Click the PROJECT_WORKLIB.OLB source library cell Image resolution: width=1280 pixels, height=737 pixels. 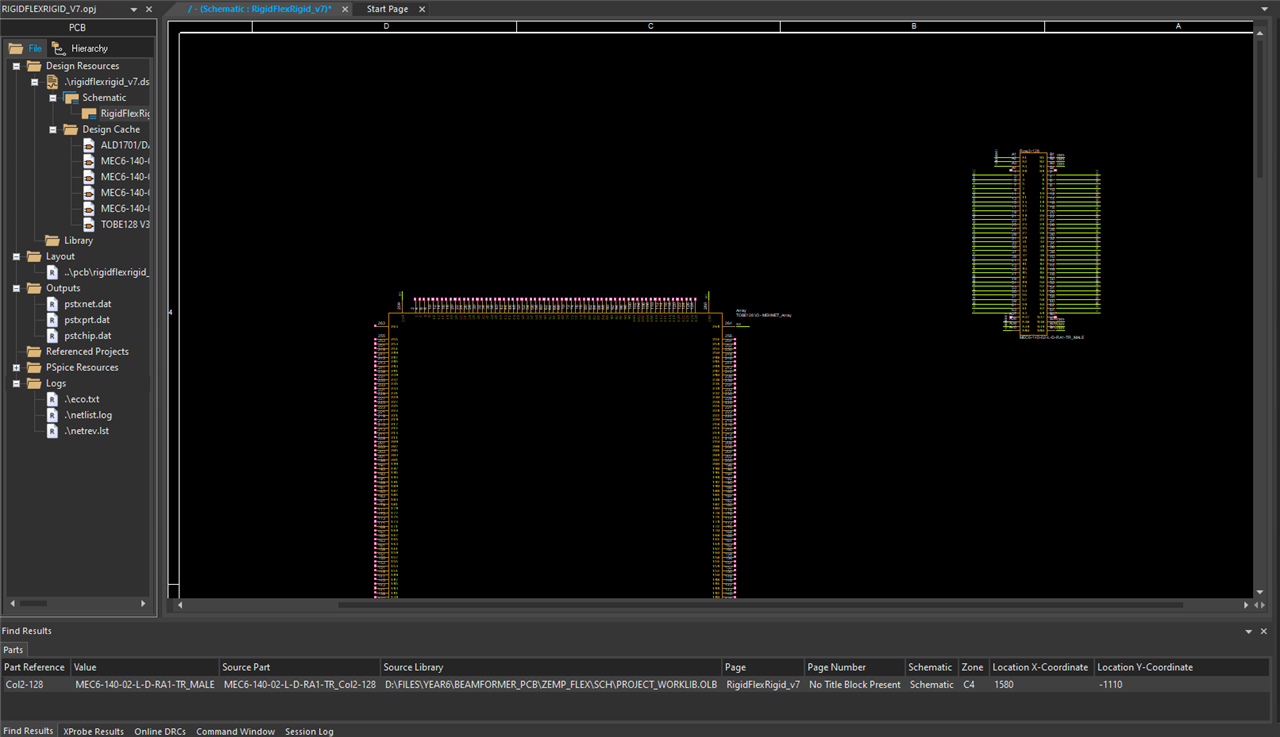[550, 685]
